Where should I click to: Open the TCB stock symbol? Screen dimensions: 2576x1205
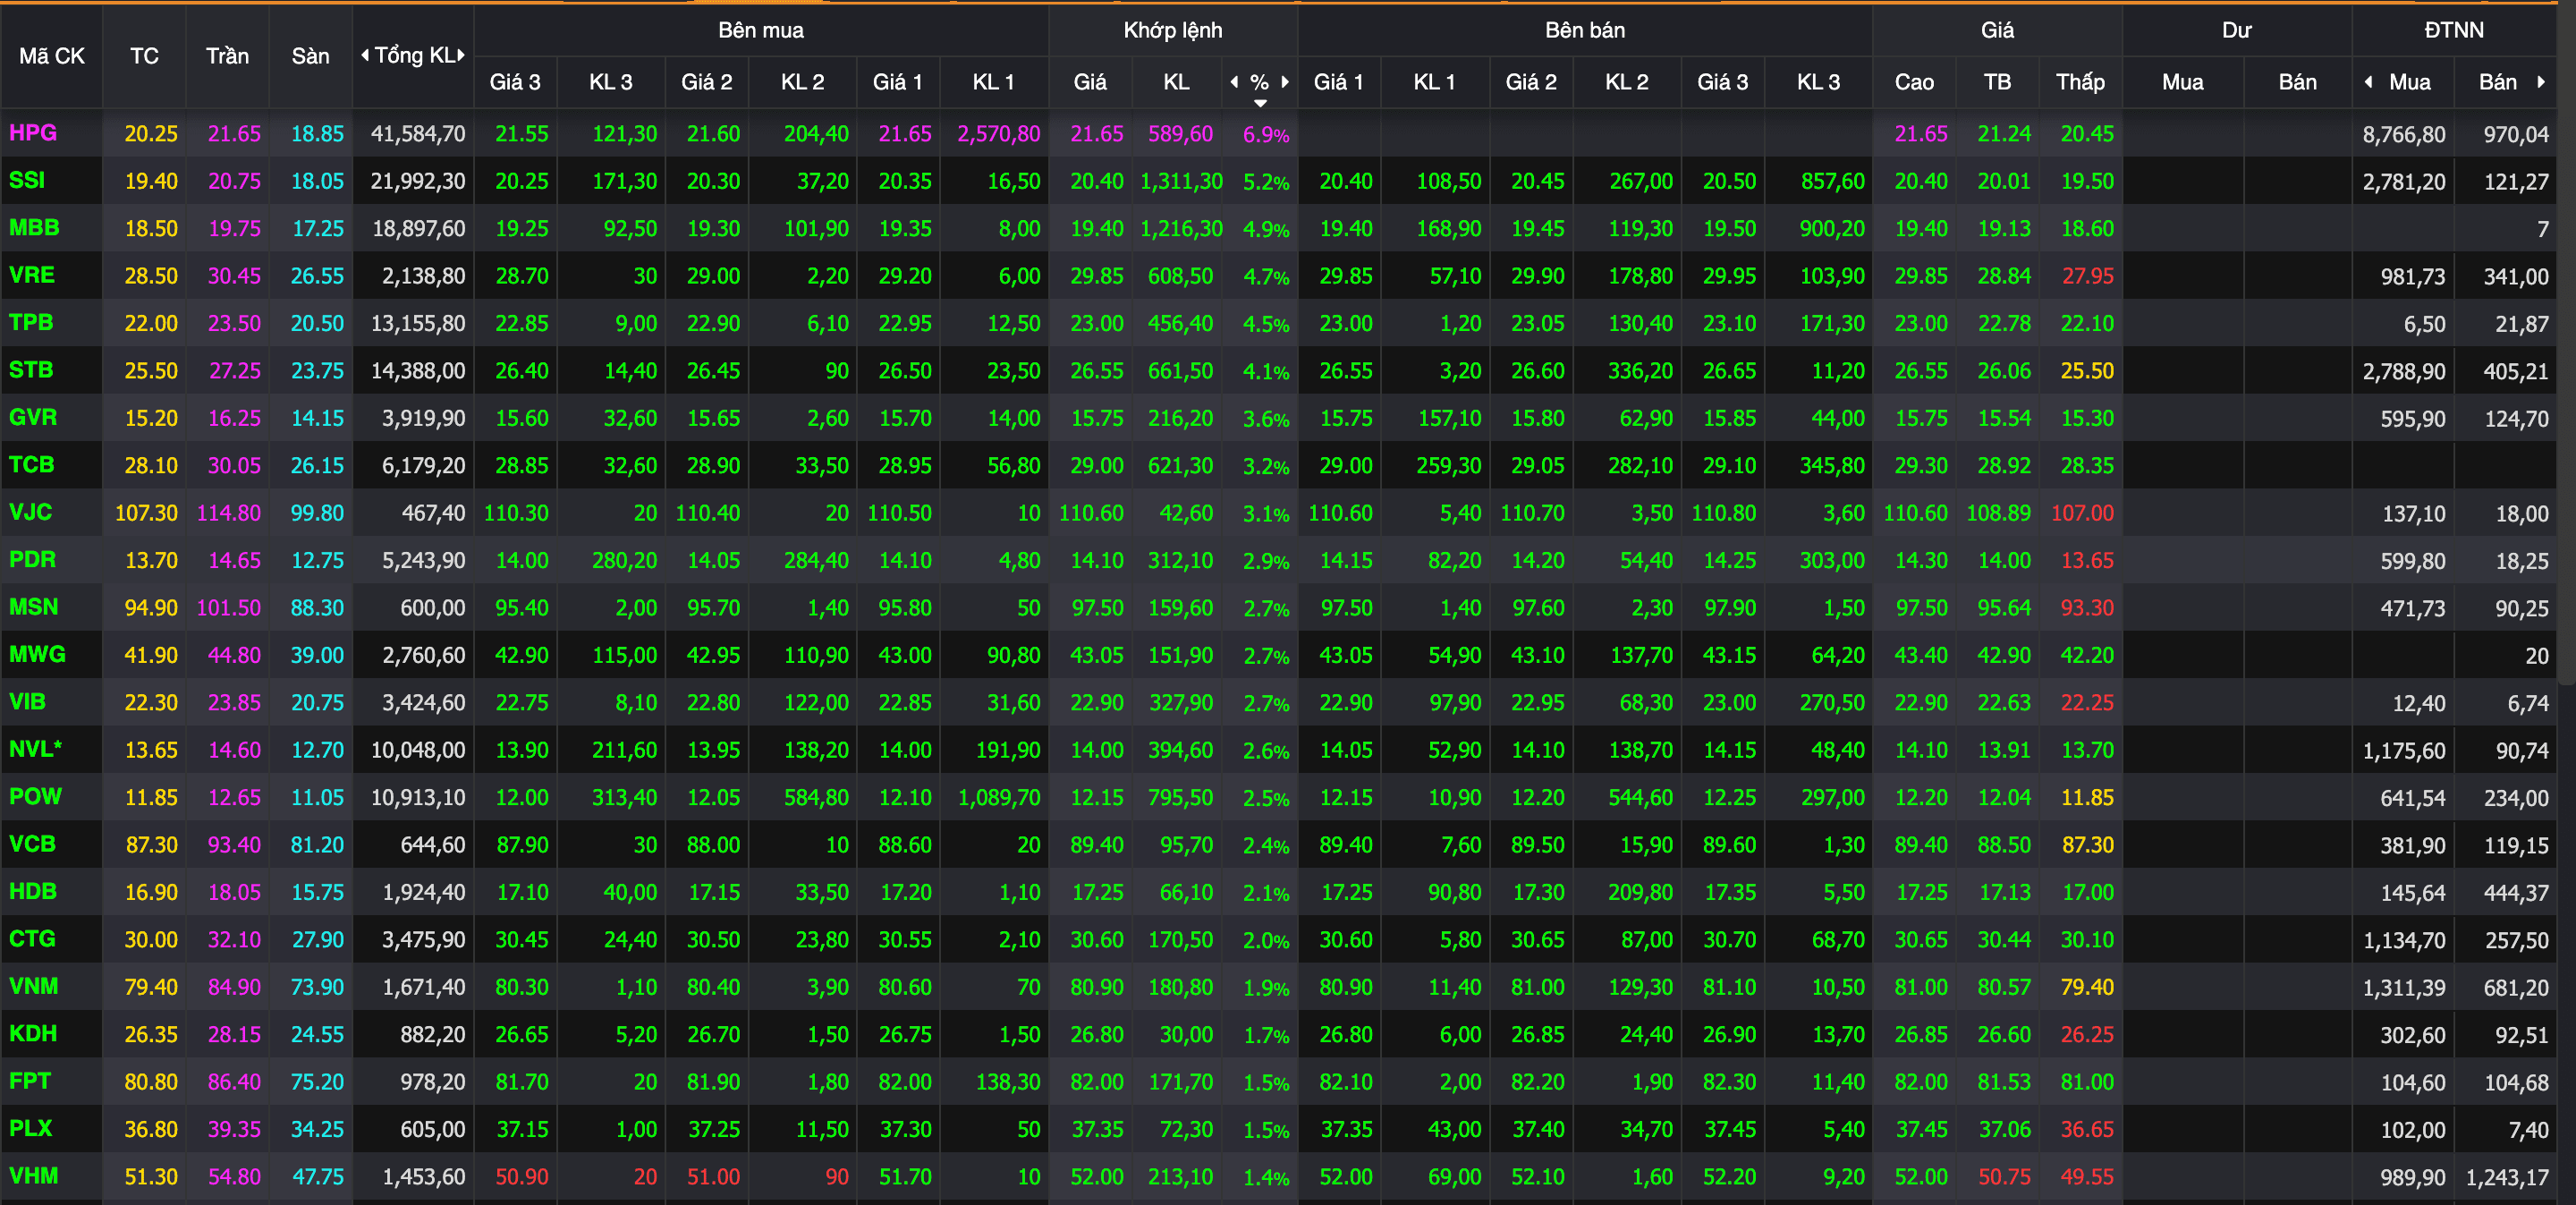pos(32,465)
